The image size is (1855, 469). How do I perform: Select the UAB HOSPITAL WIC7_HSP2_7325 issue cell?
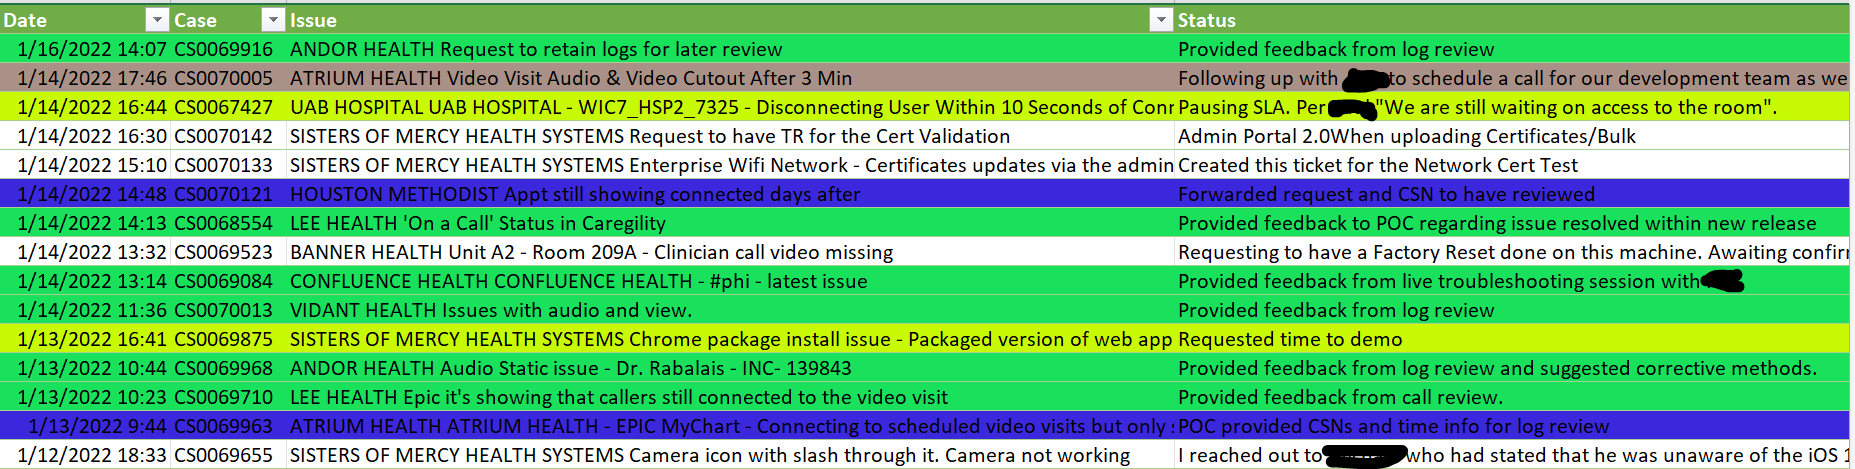[731, 107]
